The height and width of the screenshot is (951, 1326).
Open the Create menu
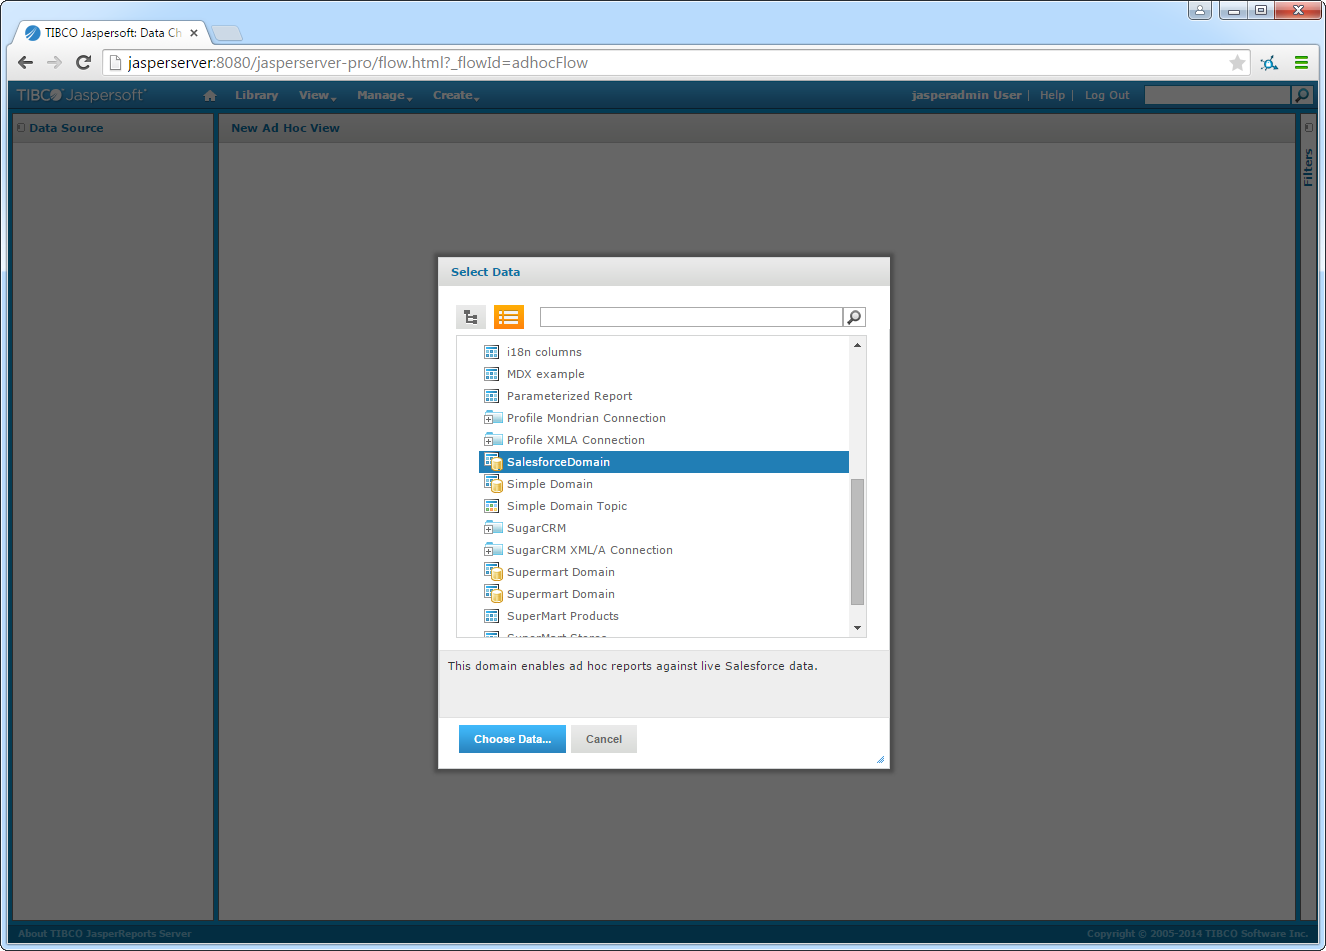click(x=455, y=96)
